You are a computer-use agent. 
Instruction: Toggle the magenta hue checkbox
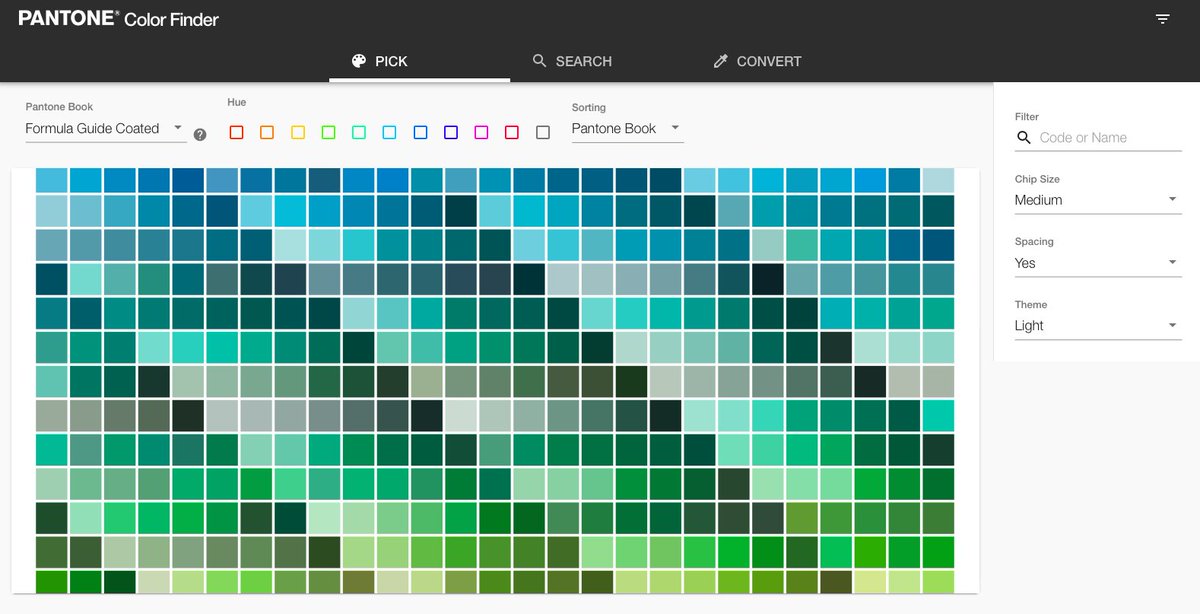pos(481,132)
